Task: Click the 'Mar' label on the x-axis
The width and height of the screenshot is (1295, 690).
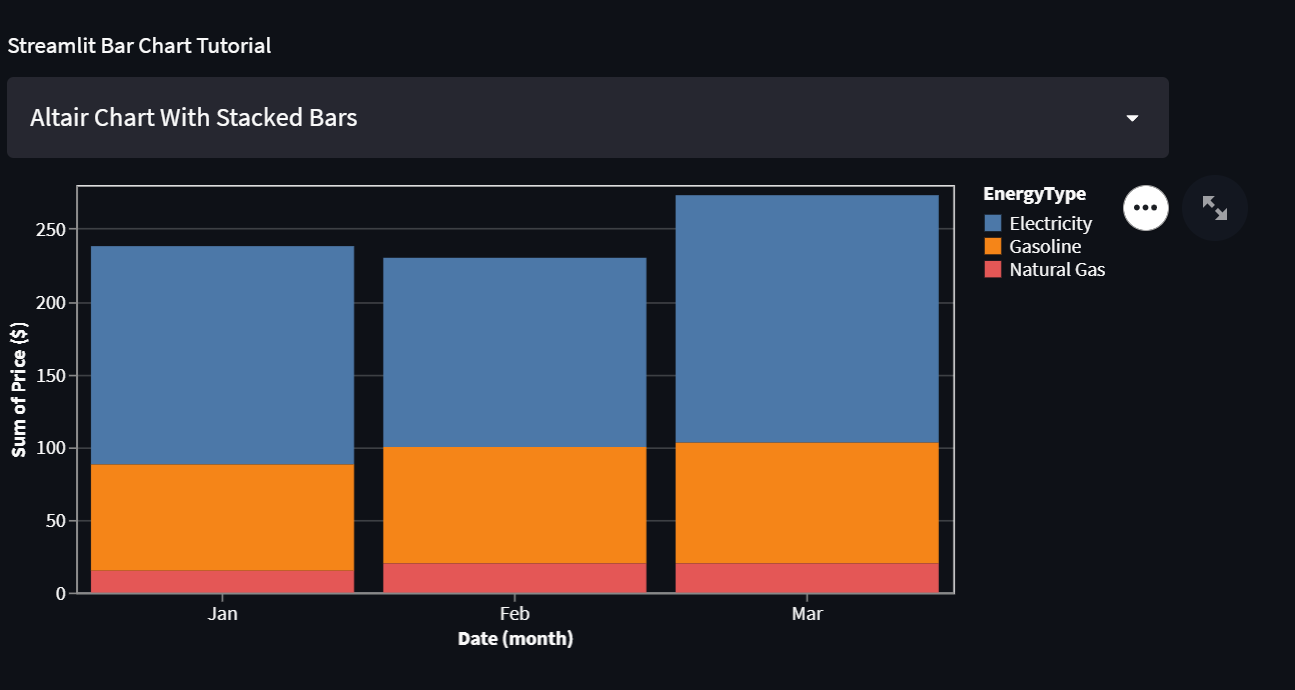Action: point(807,613)
